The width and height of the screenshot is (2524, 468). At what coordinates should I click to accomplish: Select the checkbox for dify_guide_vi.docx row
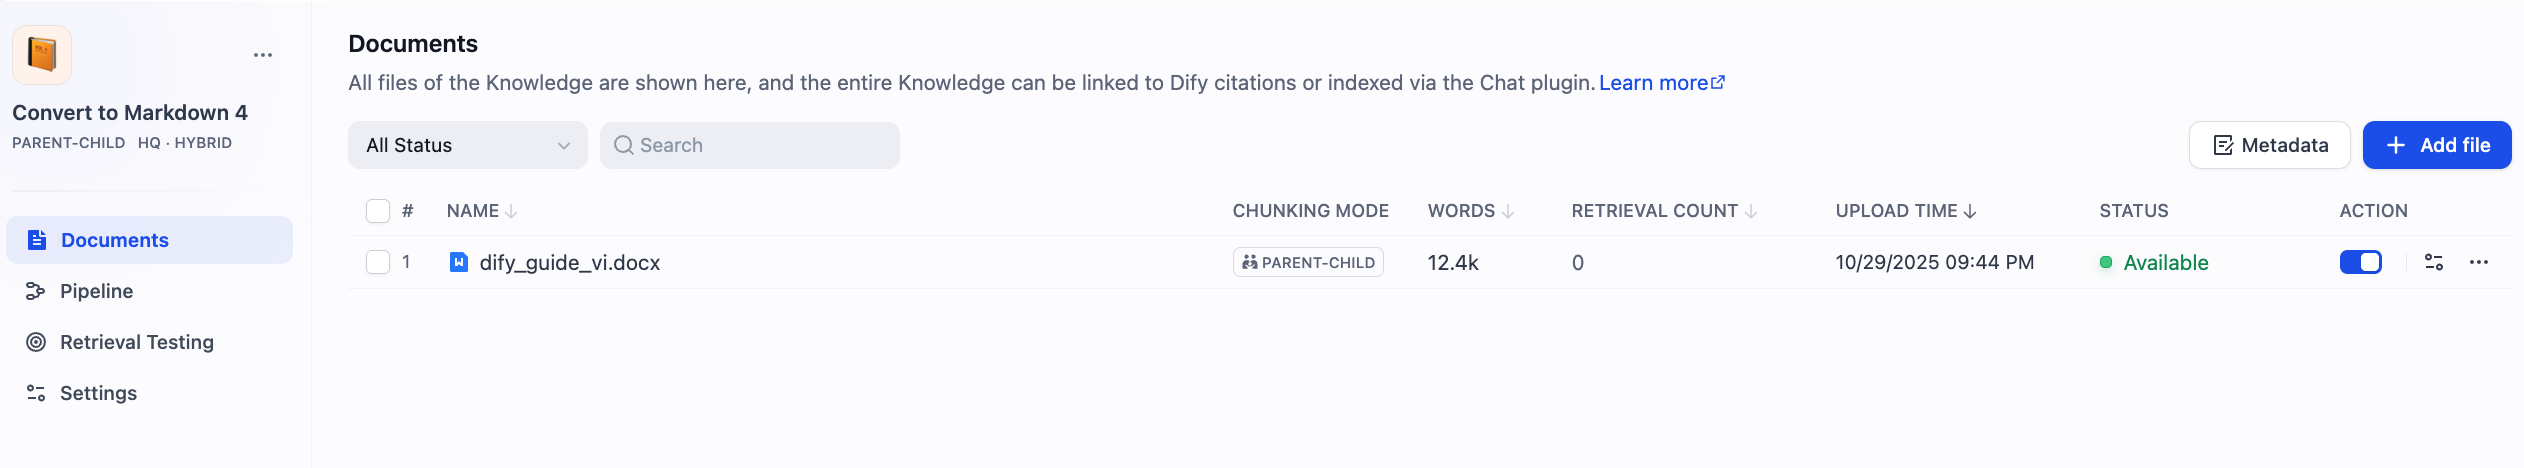coord(378,262)
